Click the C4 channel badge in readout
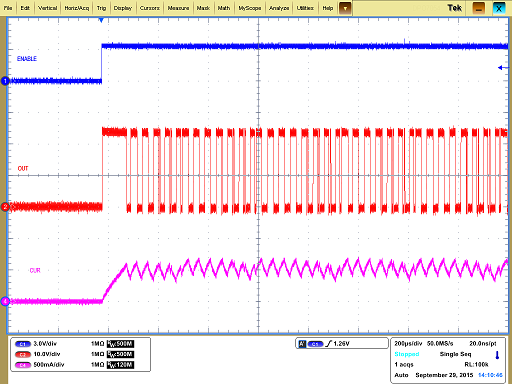This screenshot has width=512, height=384. [x=23, y=365]
